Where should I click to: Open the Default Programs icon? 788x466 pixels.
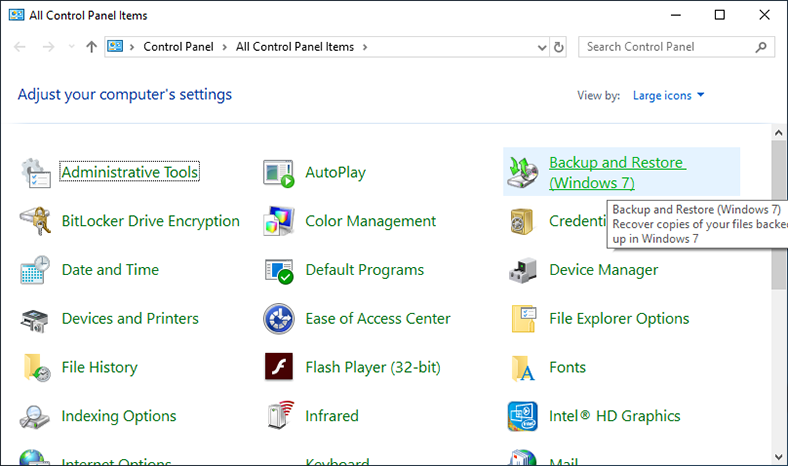[x=279, y=271]
